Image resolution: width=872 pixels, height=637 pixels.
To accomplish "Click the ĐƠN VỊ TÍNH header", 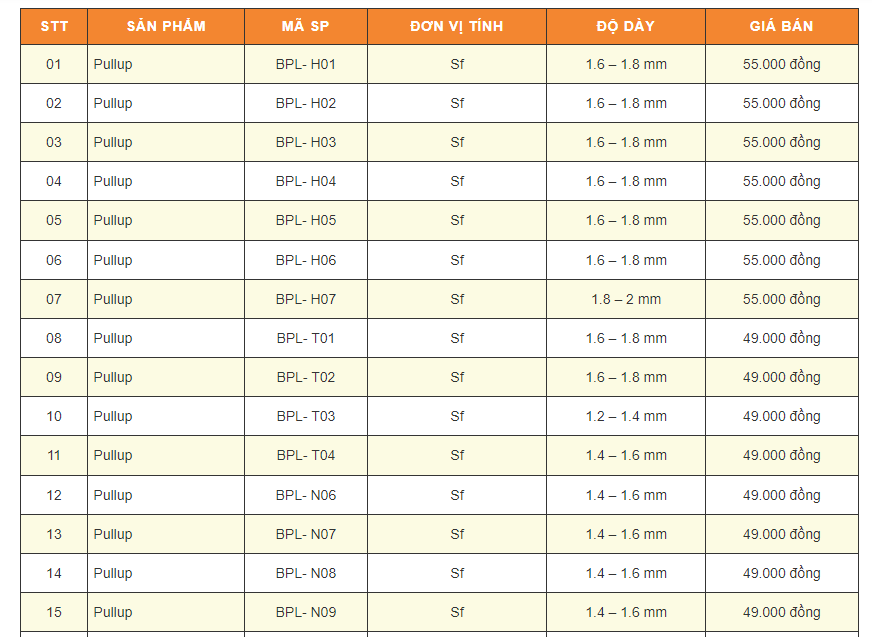I will click(456, 26).
